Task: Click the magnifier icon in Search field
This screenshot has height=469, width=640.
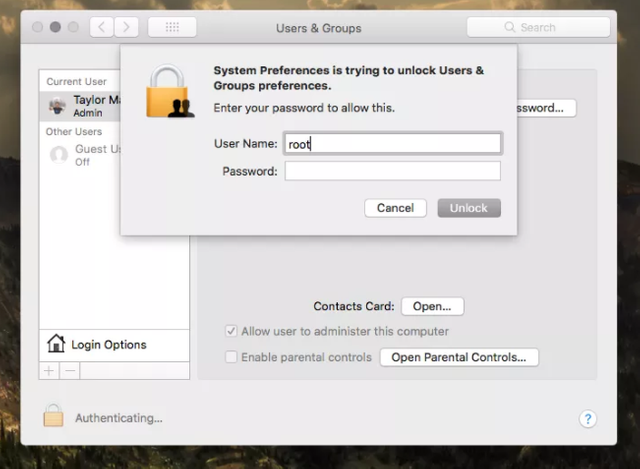Action: pos(509,27)
